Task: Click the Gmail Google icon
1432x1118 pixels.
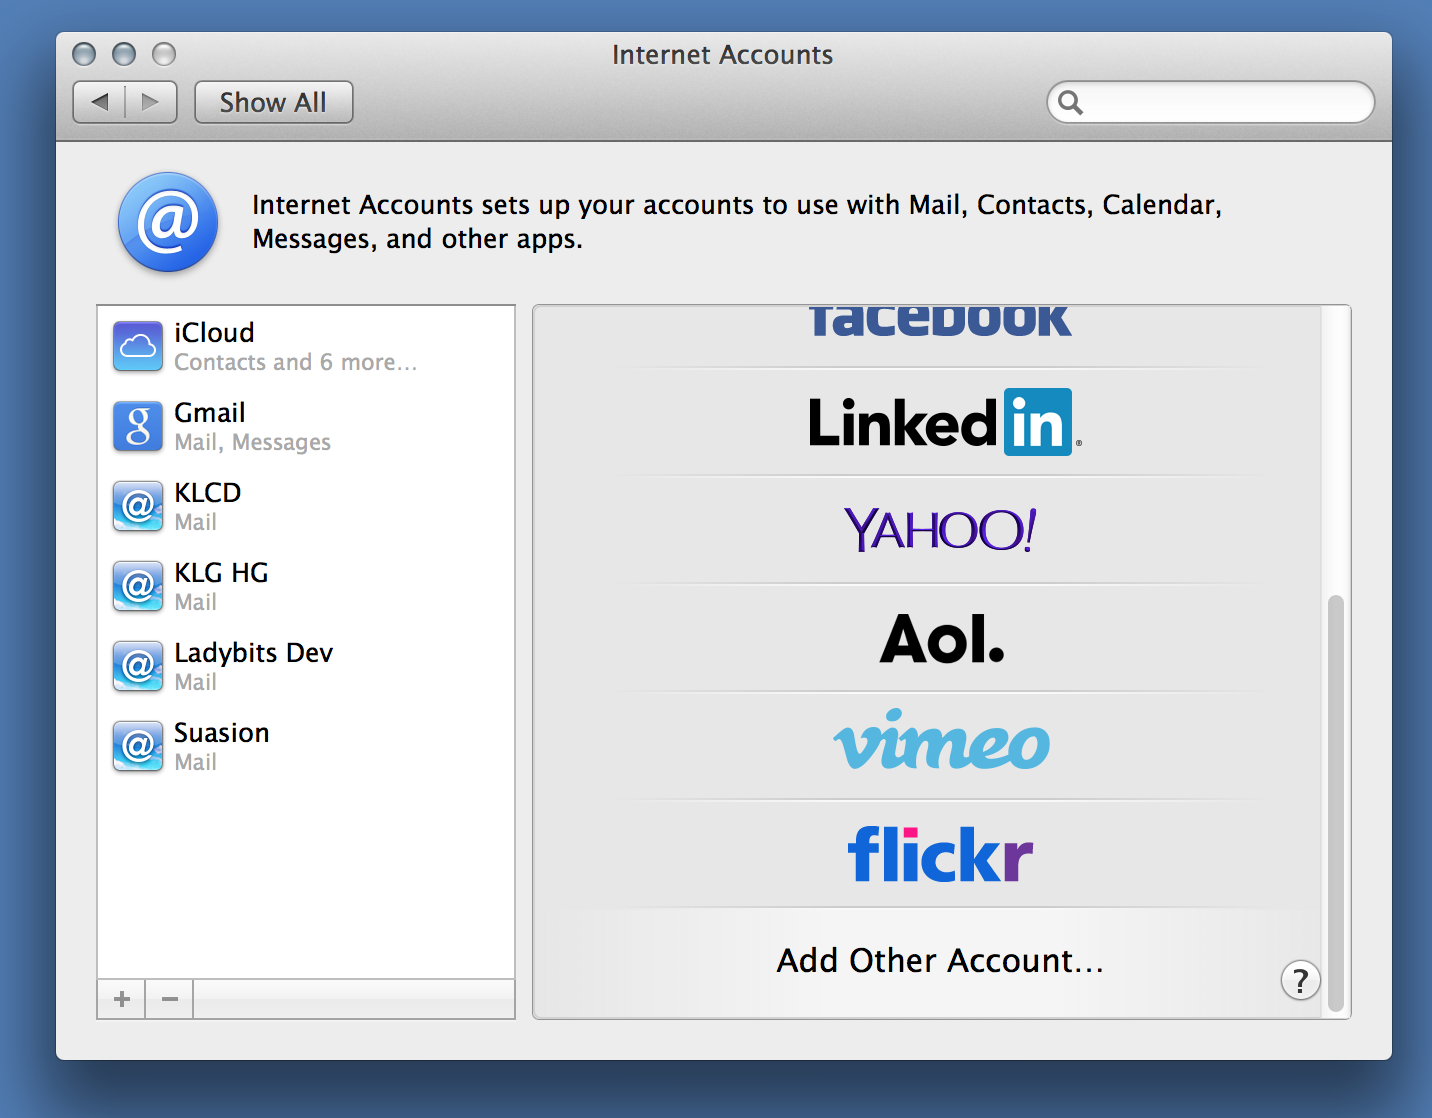Action: [138, 426]
